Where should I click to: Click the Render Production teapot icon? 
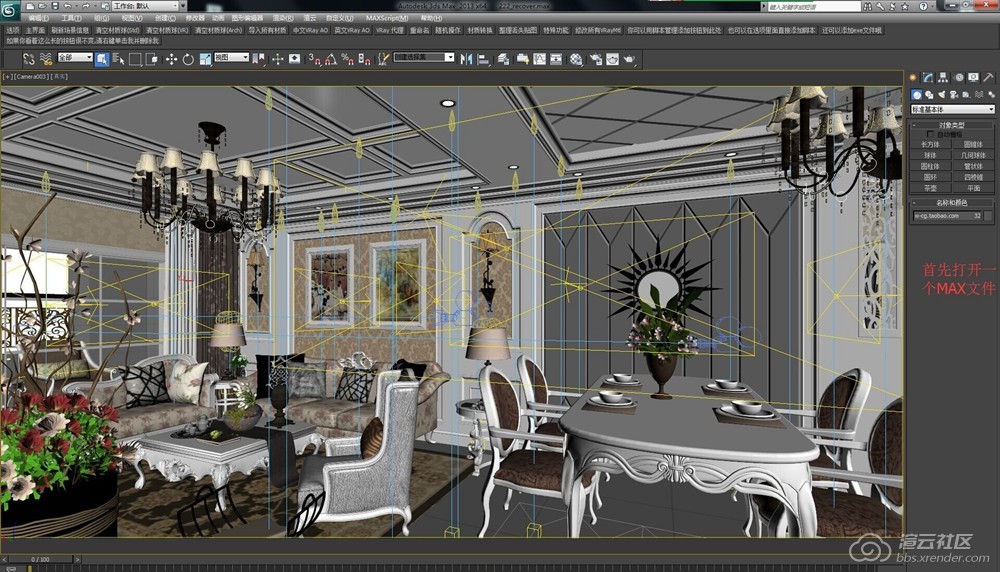pos(629,59)
